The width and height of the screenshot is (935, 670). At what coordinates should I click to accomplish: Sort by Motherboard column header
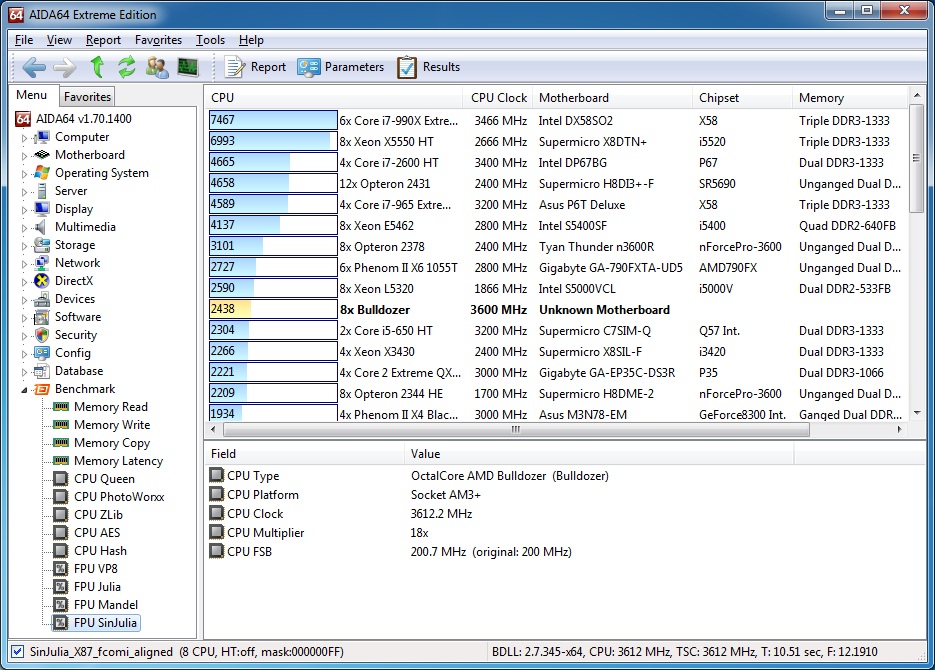coord(612,98)
